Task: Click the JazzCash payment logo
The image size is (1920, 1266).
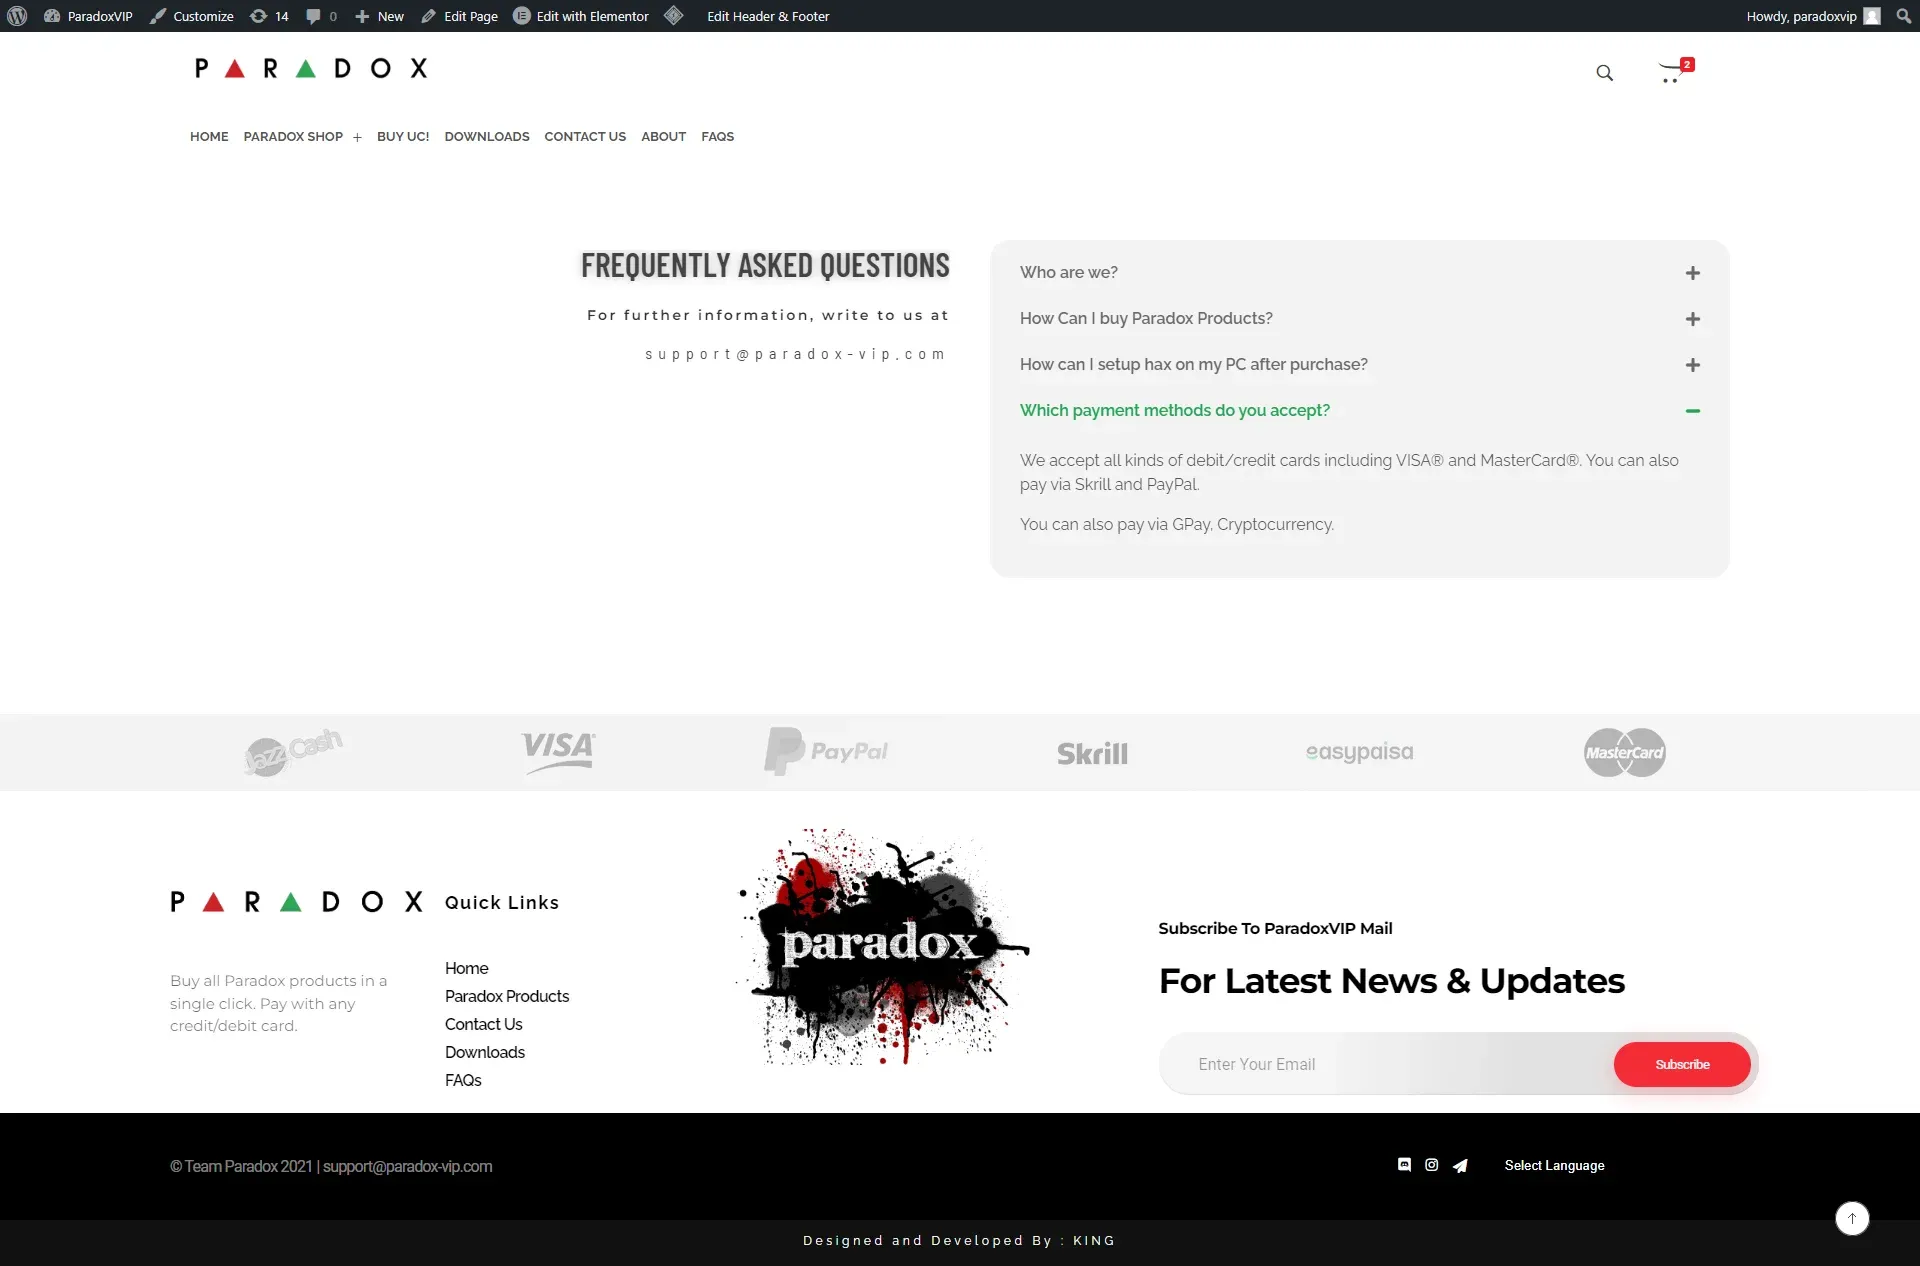Action: pos(293,752)
